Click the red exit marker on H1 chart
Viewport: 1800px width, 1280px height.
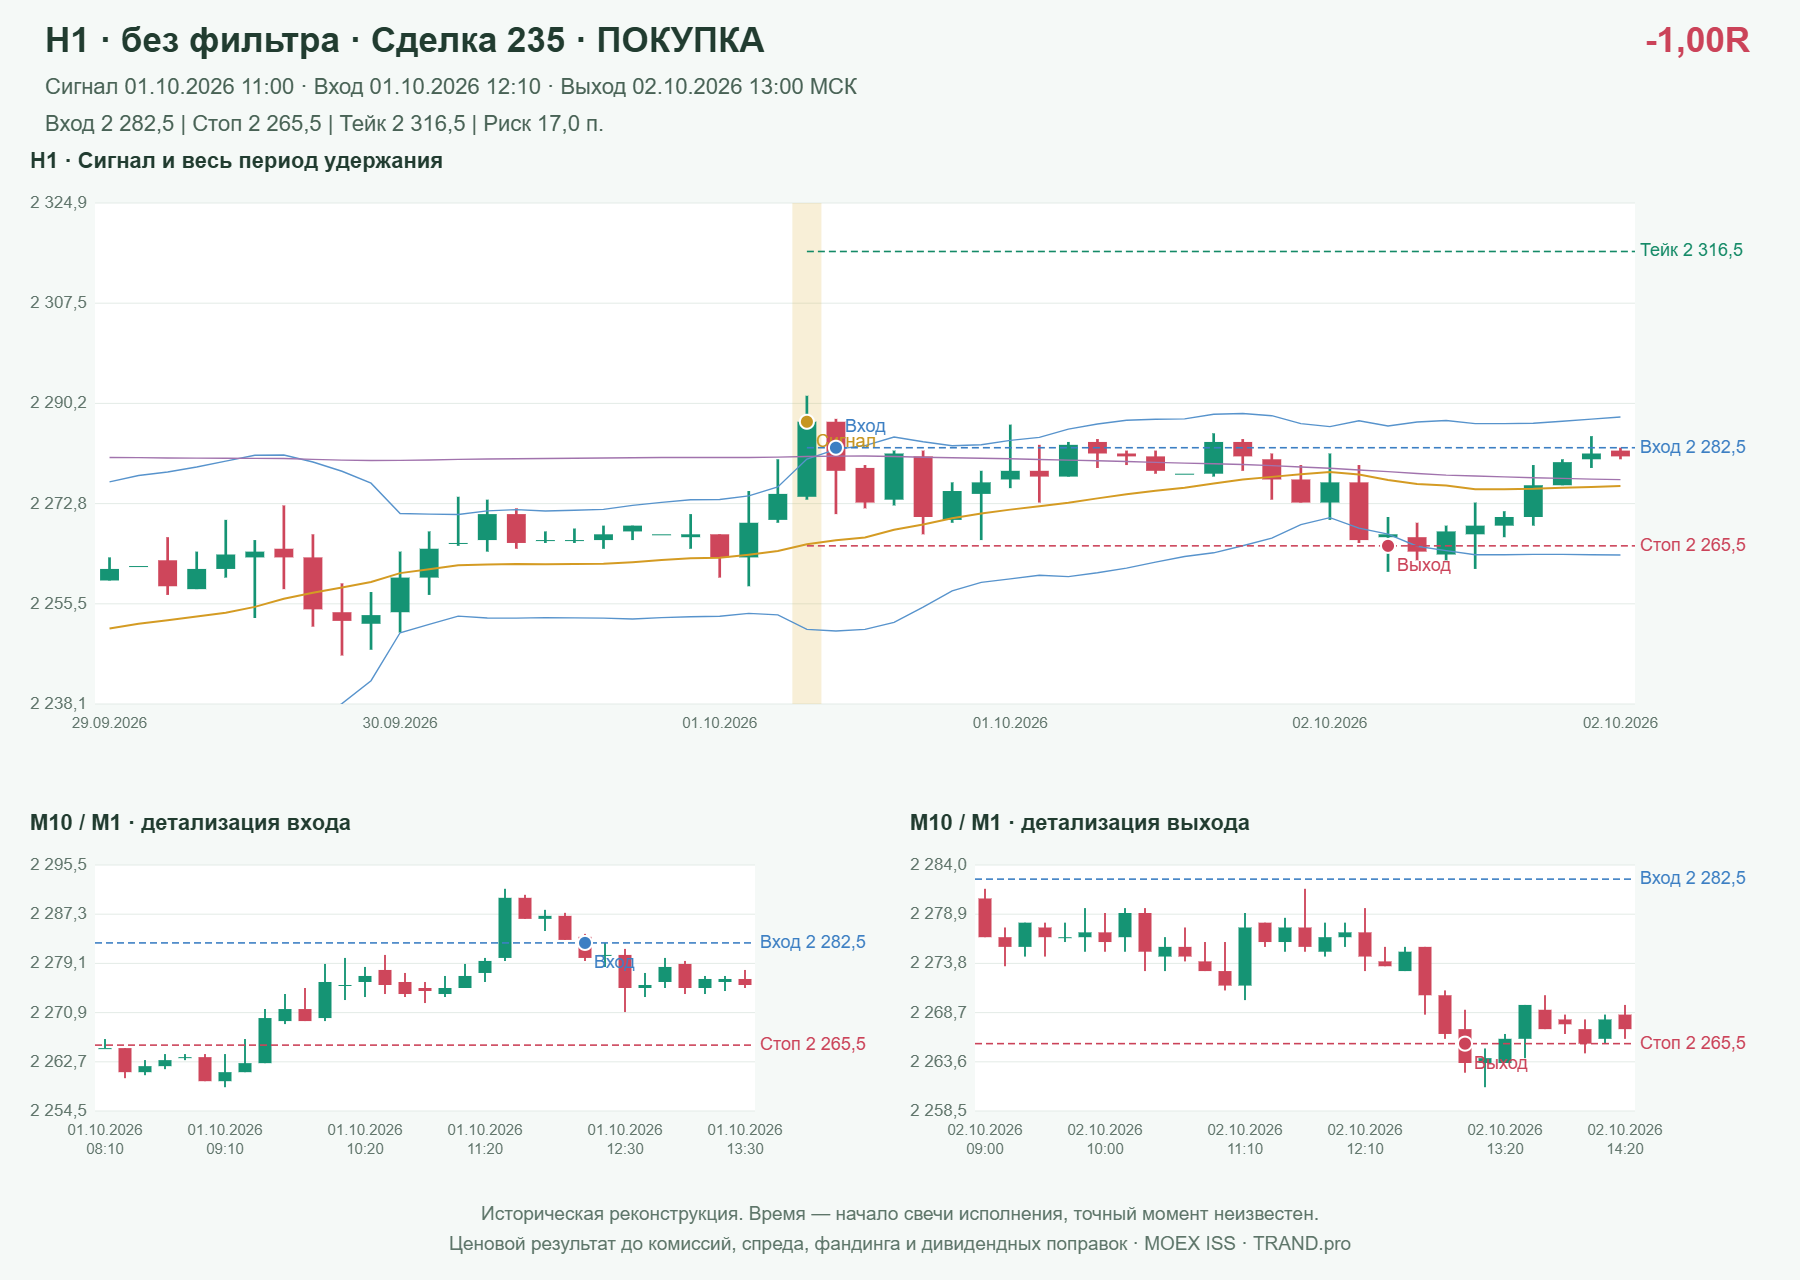[1387, 546]
